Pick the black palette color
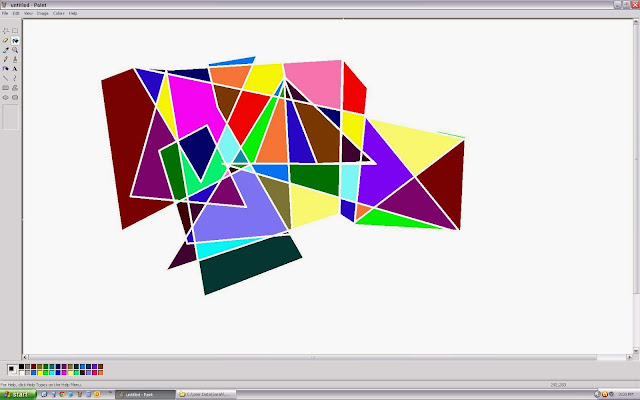640x400 pixels. click(21, 367)
